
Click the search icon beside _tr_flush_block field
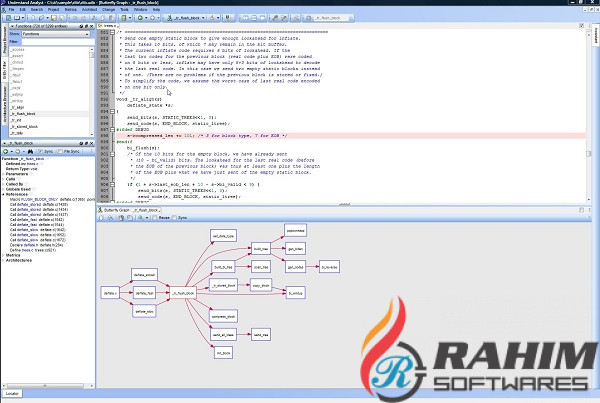tap(308, 18)
